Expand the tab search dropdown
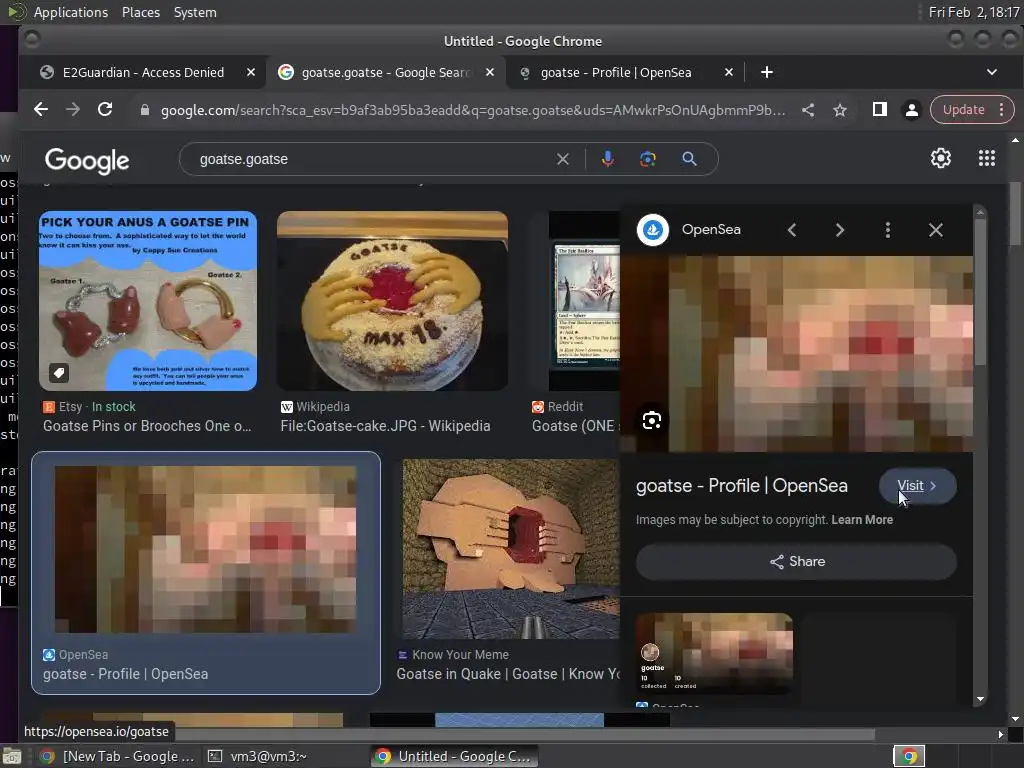The image size is (1024, 768). (991, 72)
